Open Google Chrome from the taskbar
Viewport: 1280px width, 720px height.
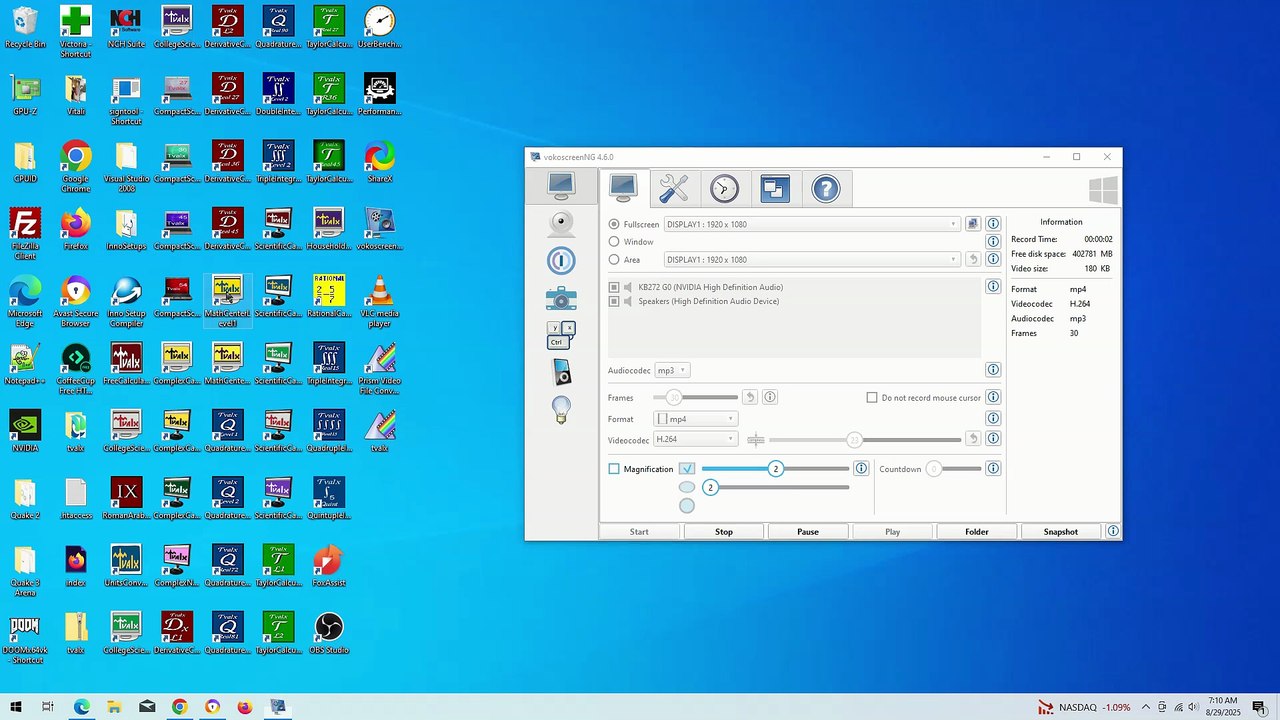click(179, 707)
